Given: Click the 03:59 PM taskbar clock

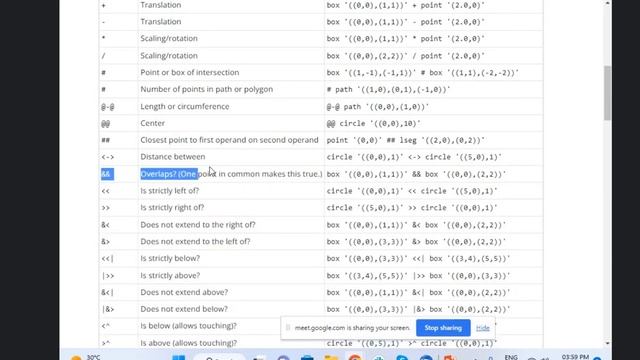Looking at the screenshot, I should [x=575, y=357].
